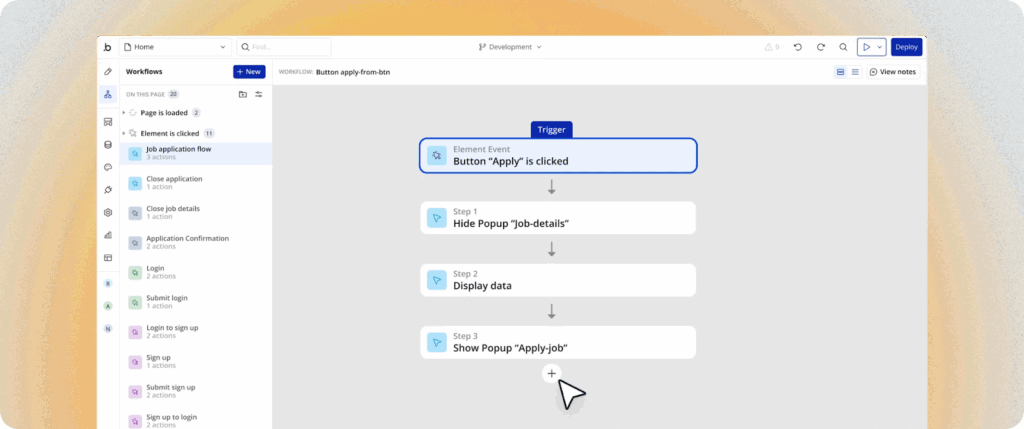Click the redo arrow in top bar
1024x429 pixels.
click(820, 47)
